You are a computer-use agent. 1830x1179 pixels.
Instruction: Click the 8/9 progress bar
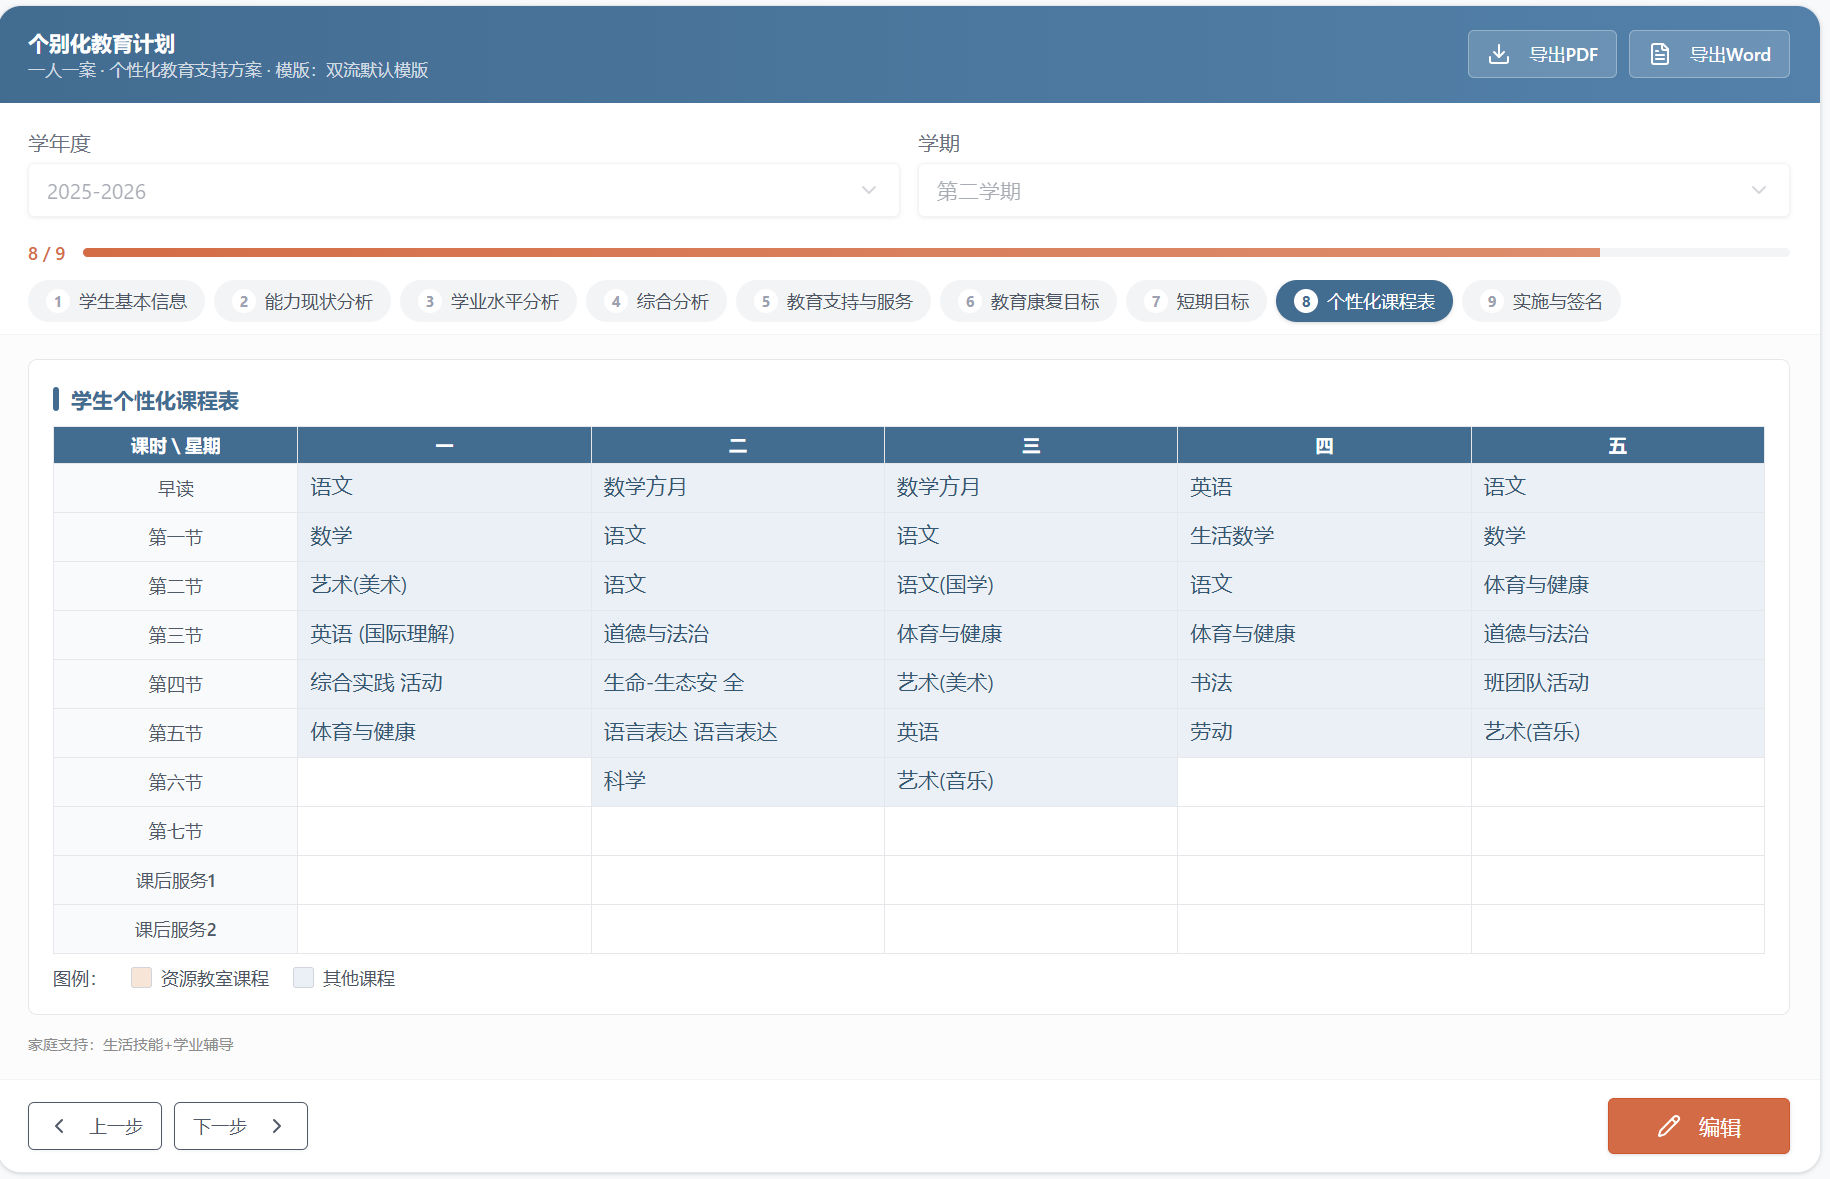936,253
